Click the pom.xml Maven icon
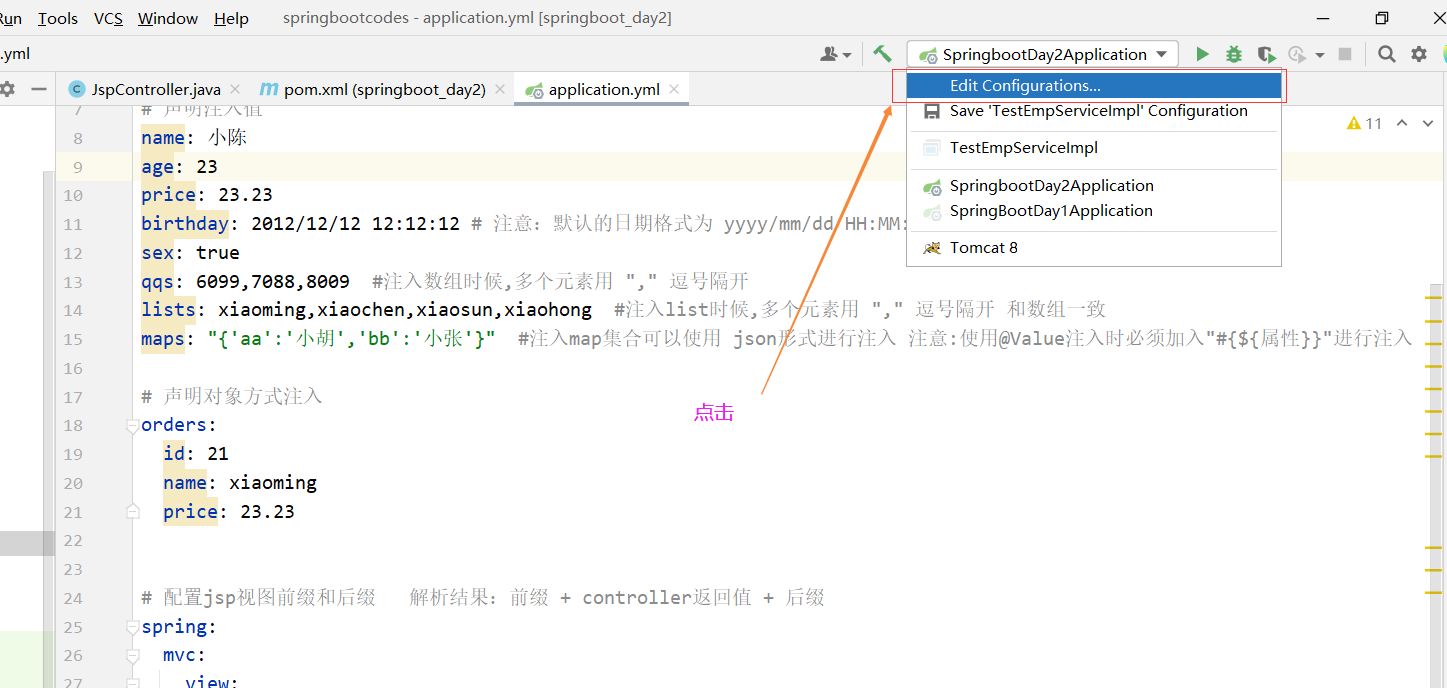1447x688 pixels. (268, 89)
